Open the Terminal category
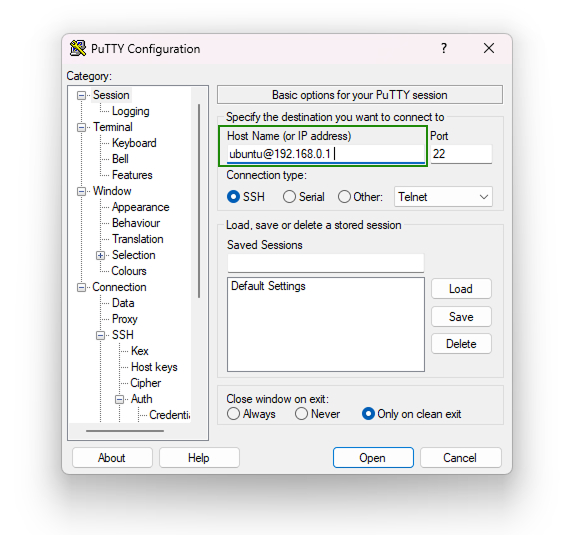This screenshot has width=568, height=535. coord(113,127)
